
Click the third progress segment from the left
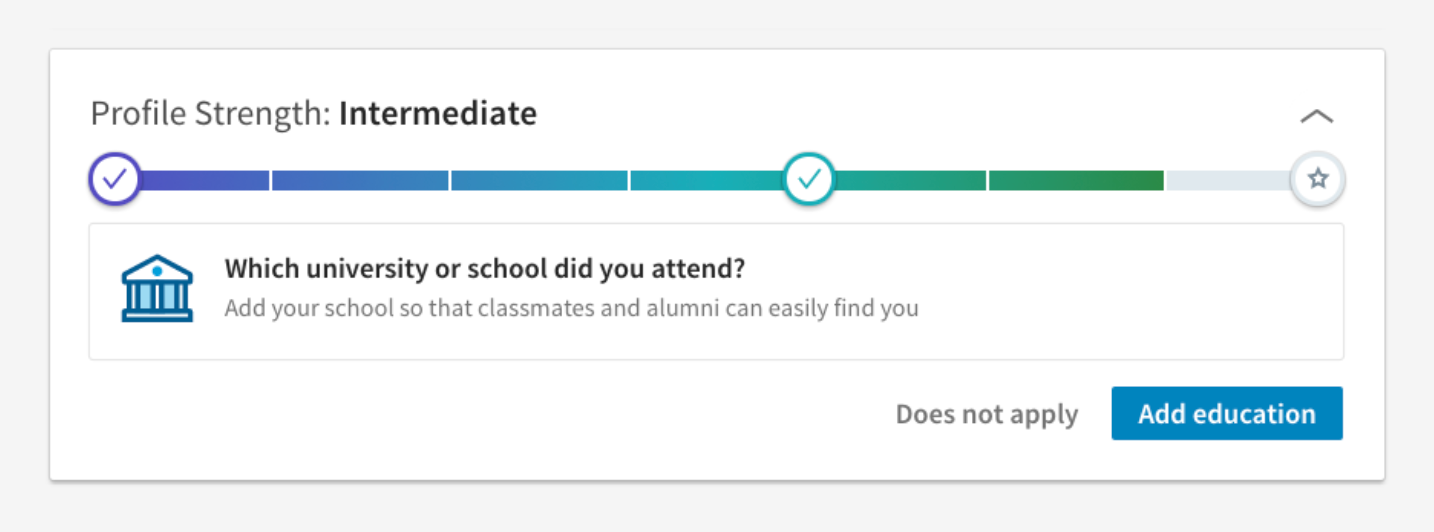point(539,181)
